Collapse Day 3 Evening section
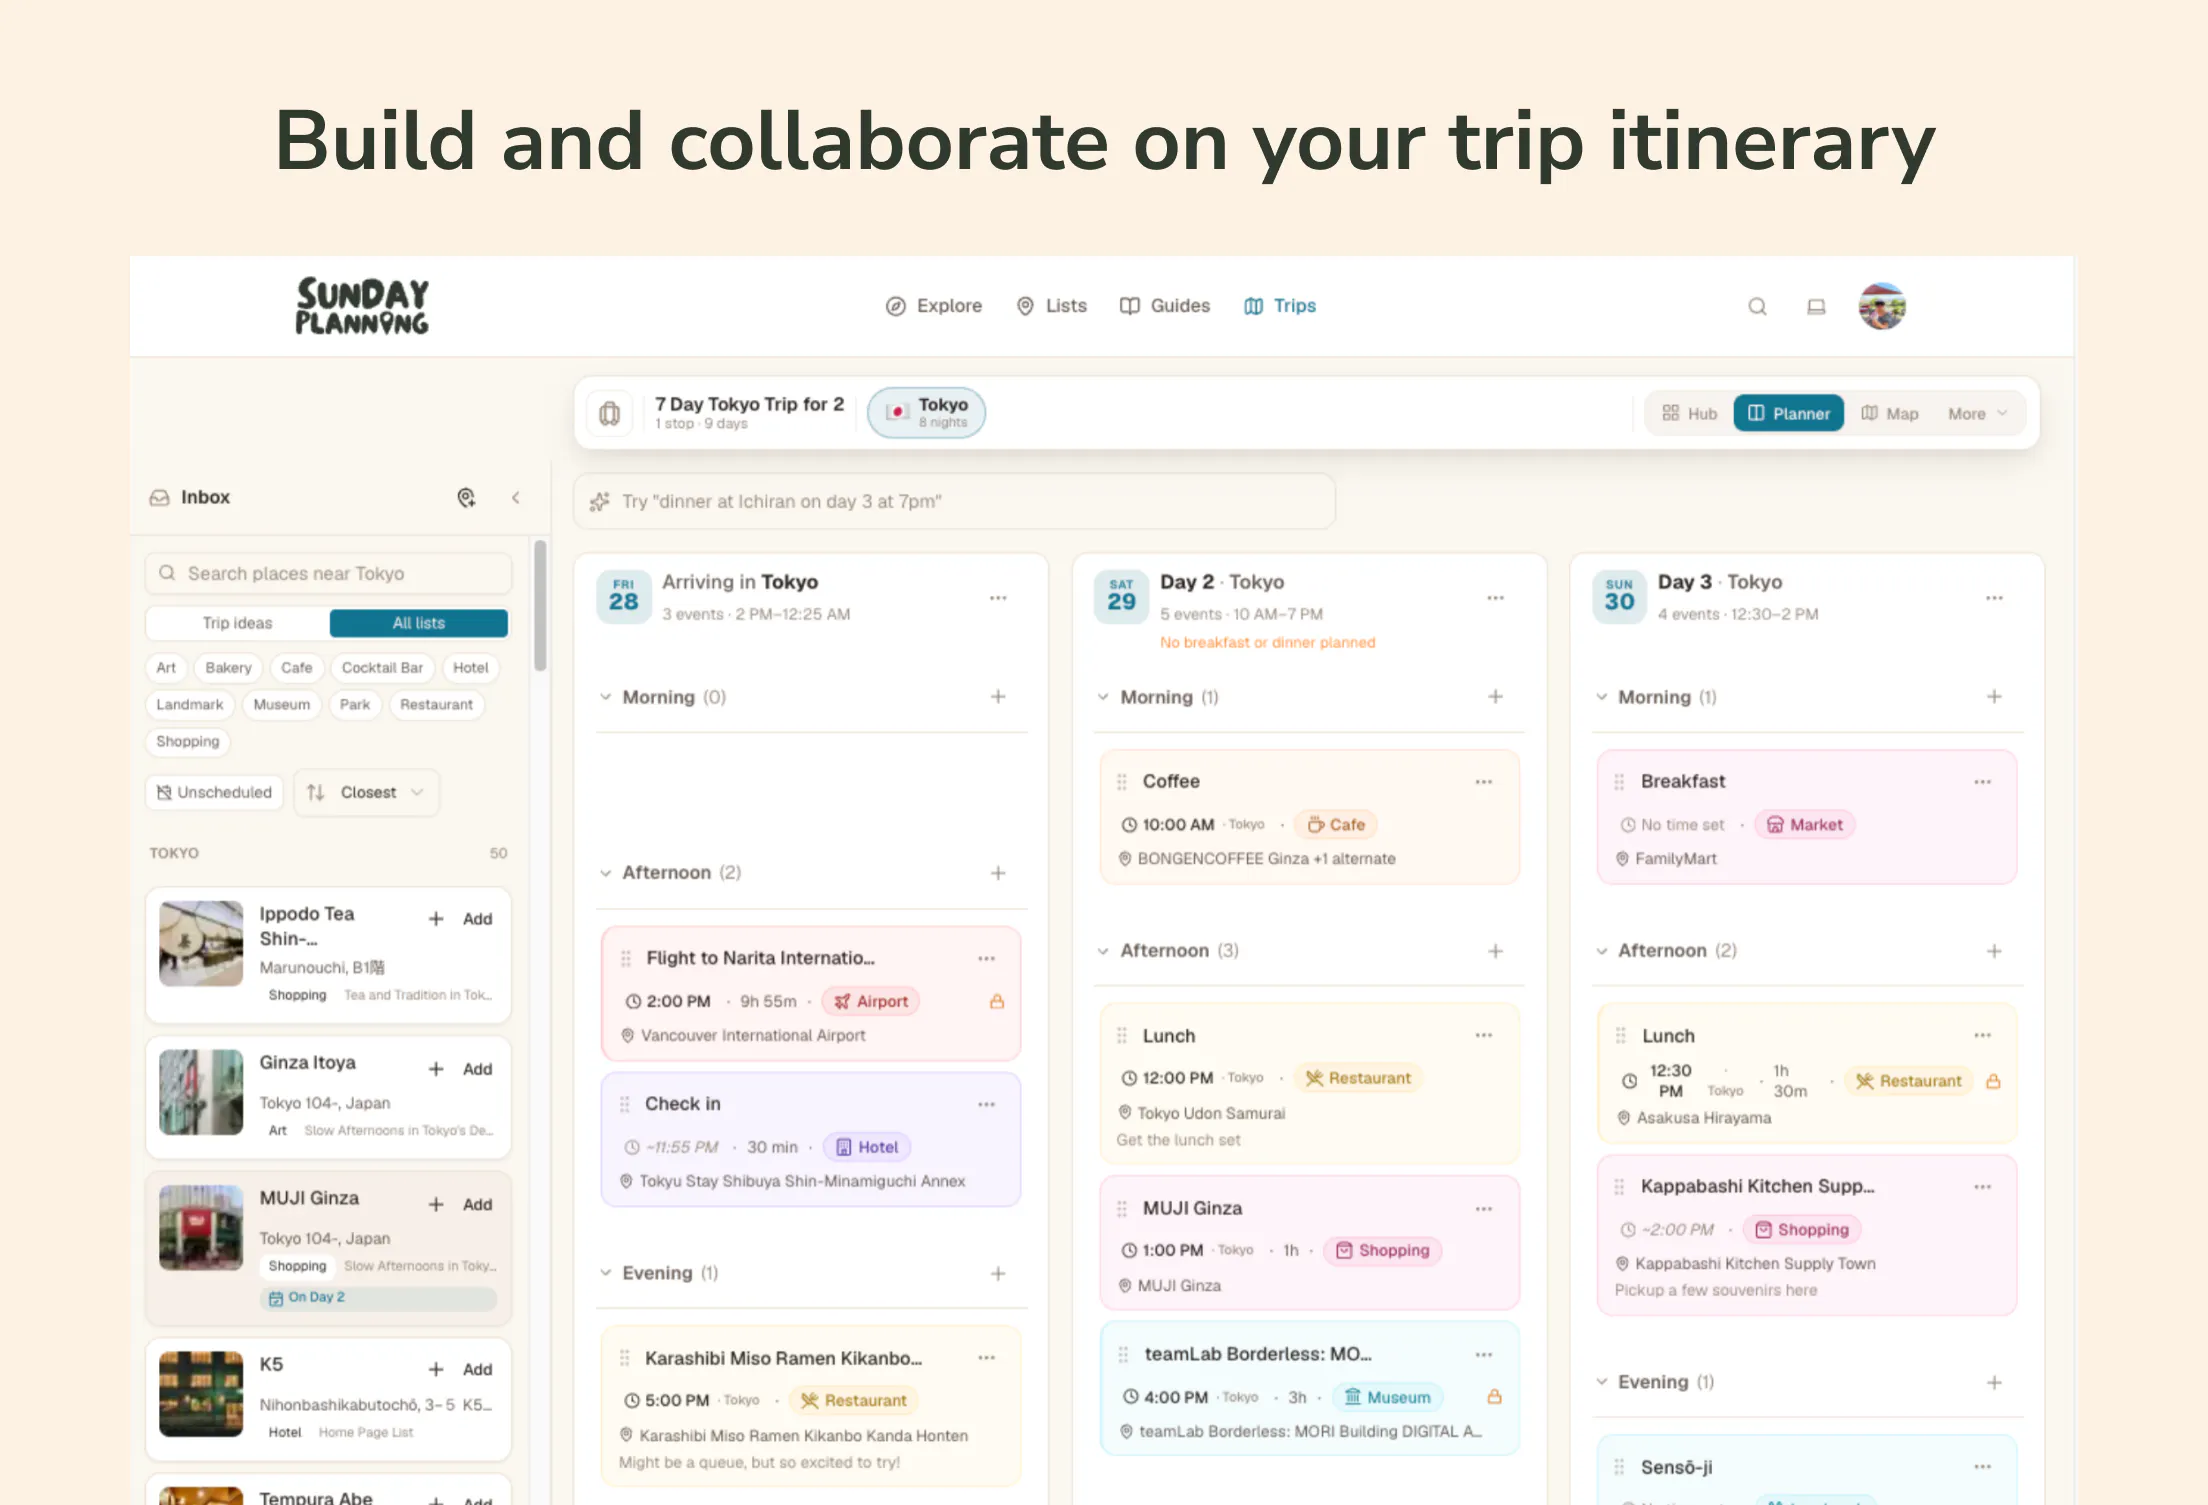Viewport: 2208px width, 1505px height. (1601, 1382)
